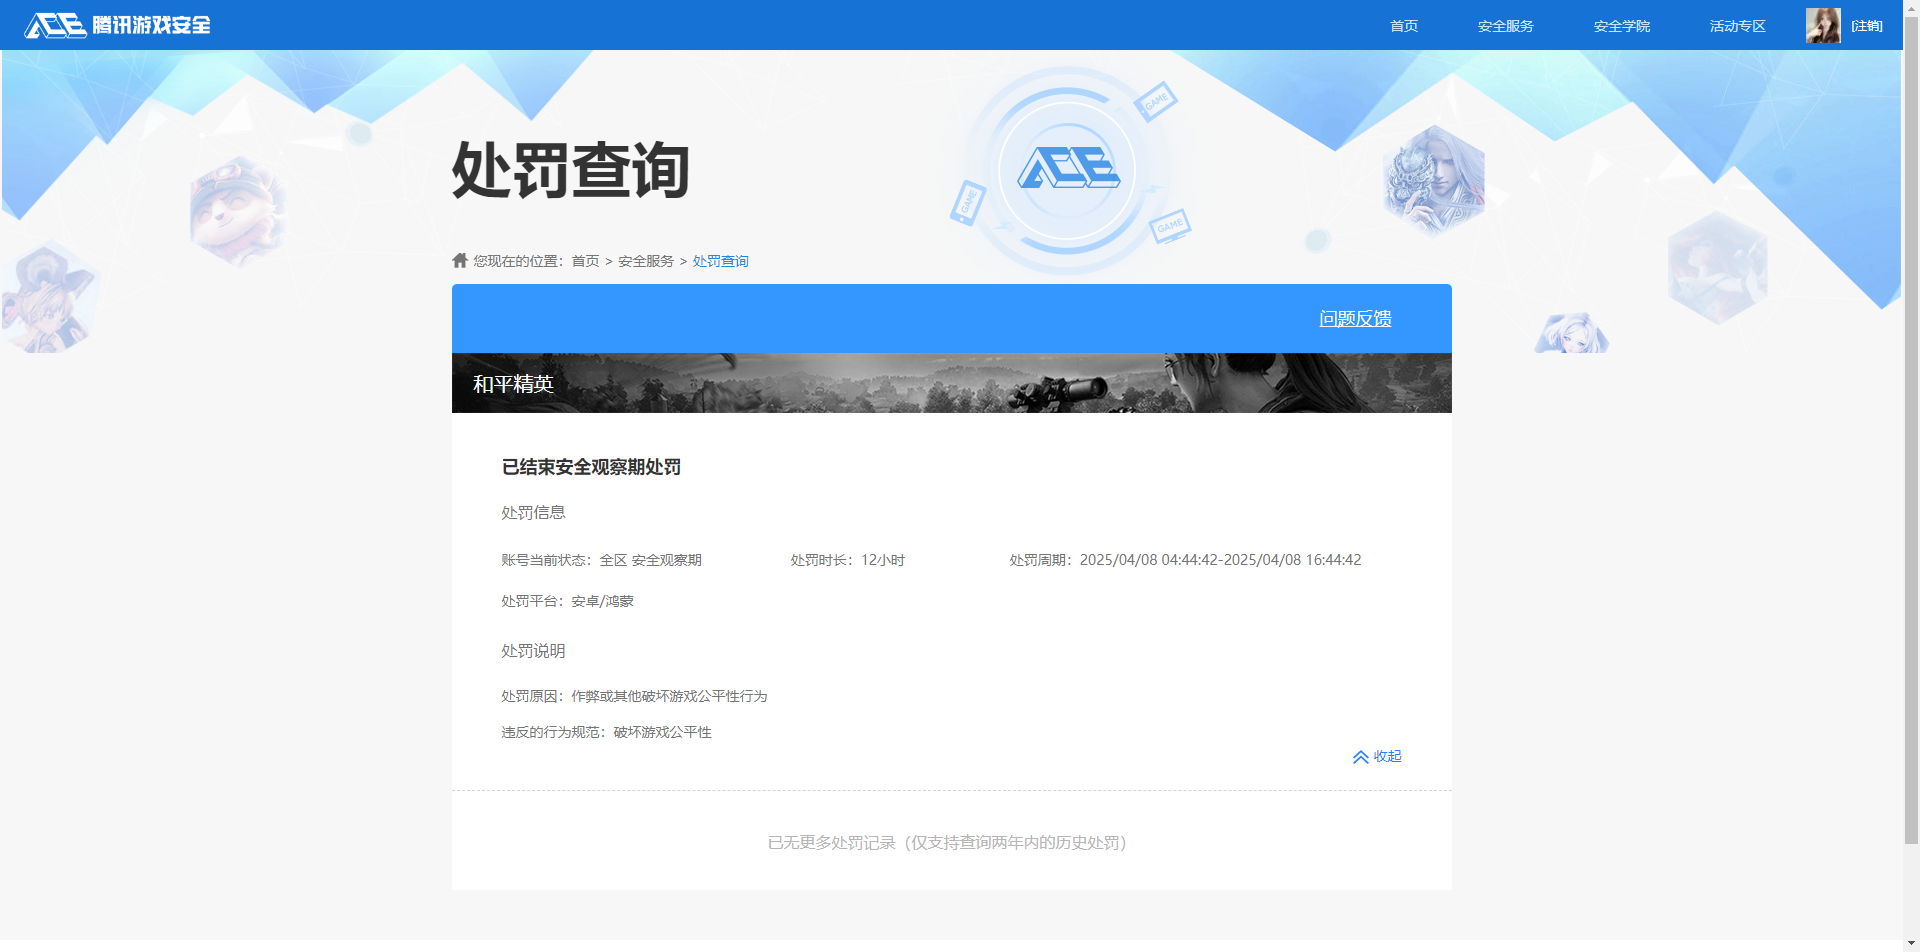Follow the 首页 breadcrumb link
The height and width of the screenshot is (952, 1920).
tap(585, 260)
